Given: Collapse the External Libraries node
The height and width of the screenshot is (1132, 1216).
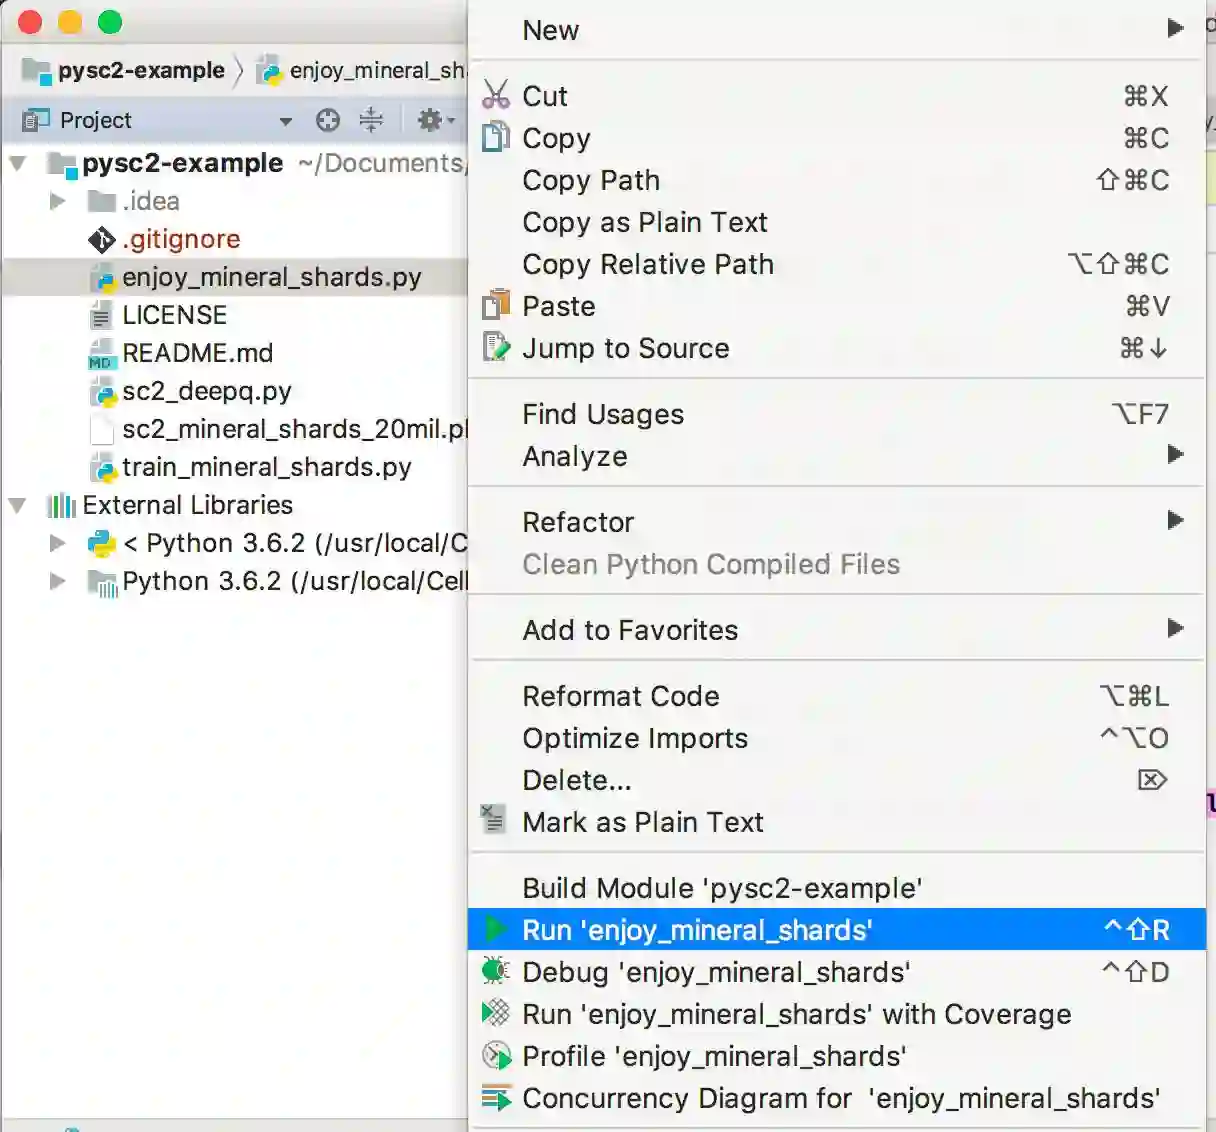Looking at the screenshot, I should (18, 505).
